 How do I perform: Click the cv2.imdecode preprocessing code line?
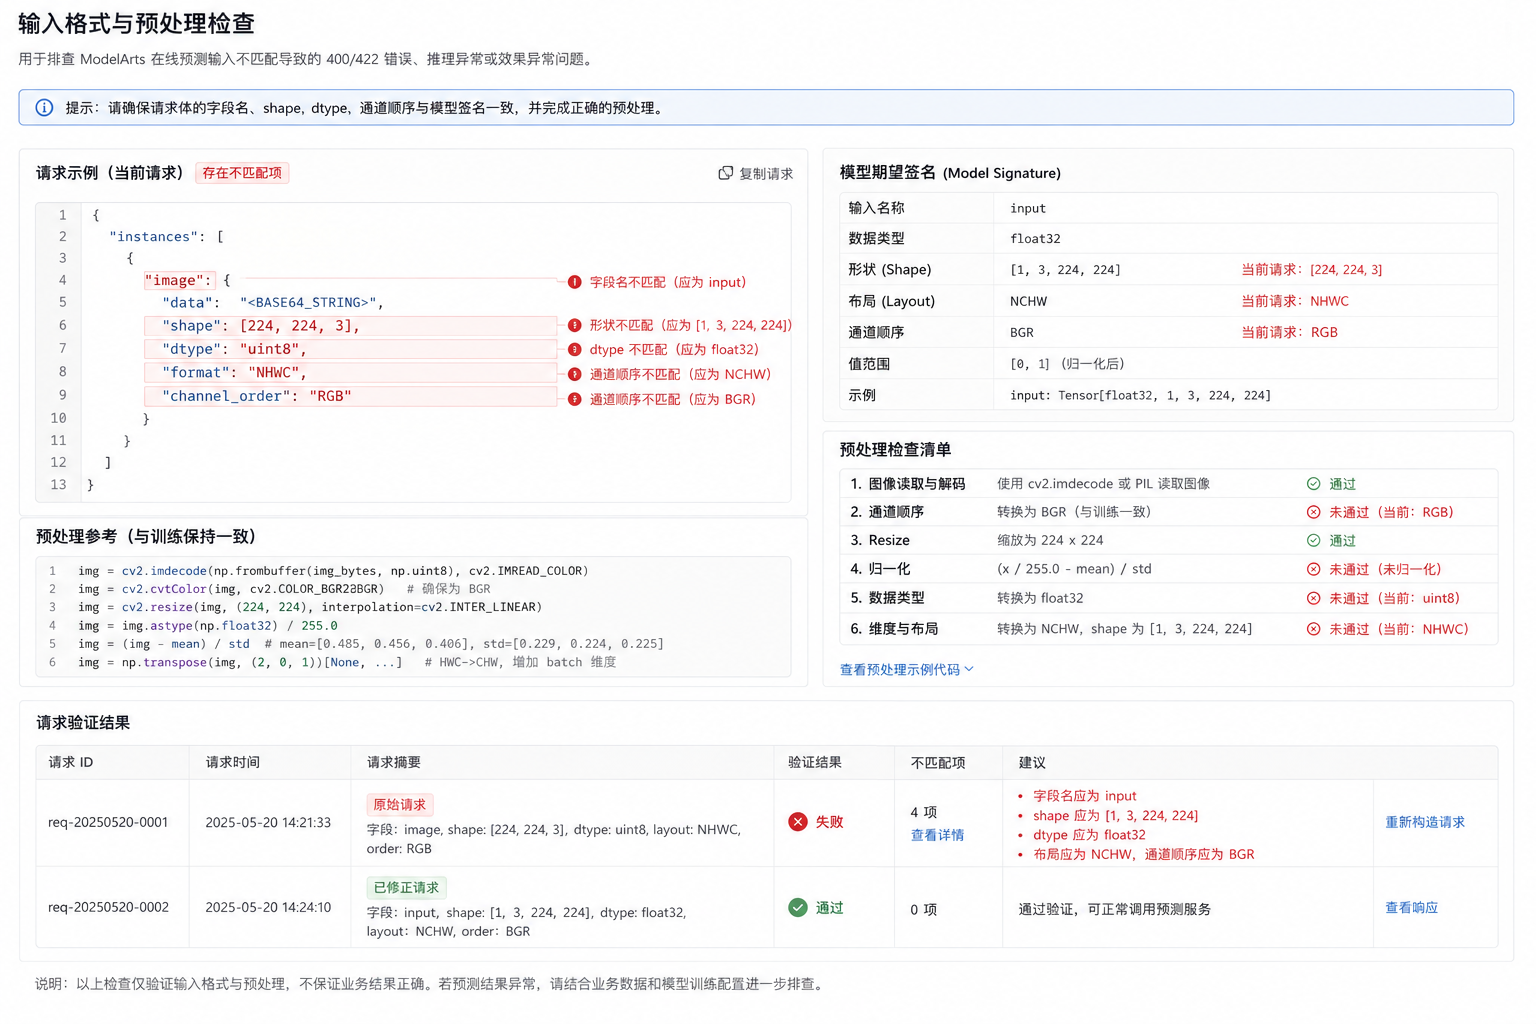(334, 571)
